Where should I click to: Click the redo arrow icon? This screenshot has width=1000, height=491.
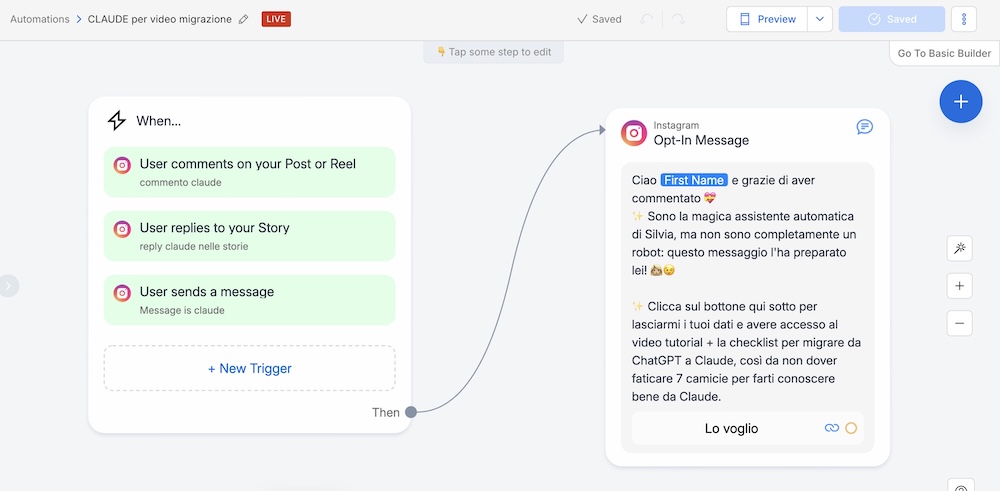pos(679,19)
